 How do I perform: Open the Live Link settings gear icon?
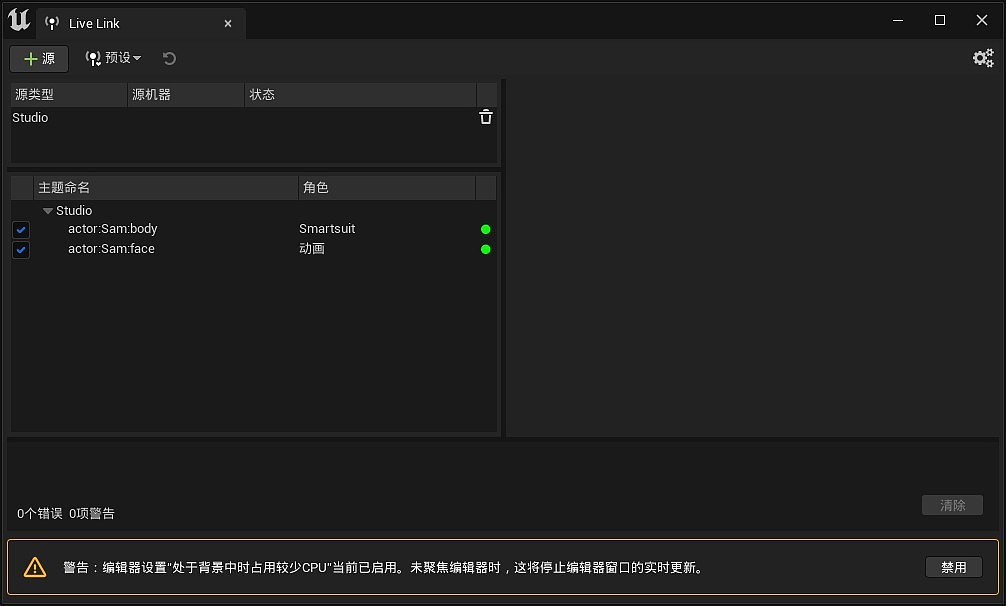tap(983, 58)
